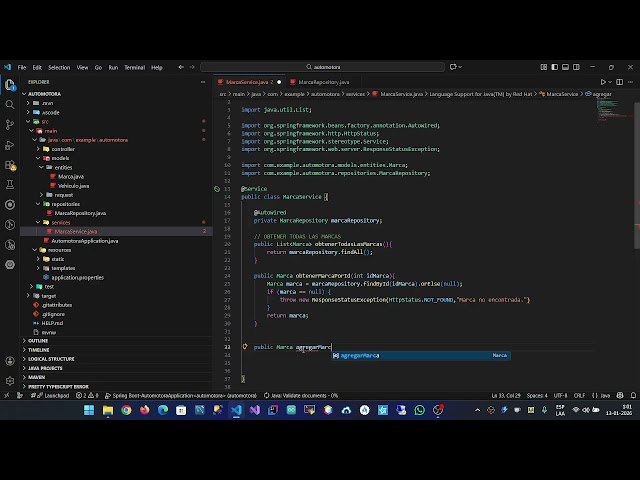Click the automotora command center search box
Image resolution: width=640 pixels, height=480 pixels.
pyautogui.click(x=322, y=67)
